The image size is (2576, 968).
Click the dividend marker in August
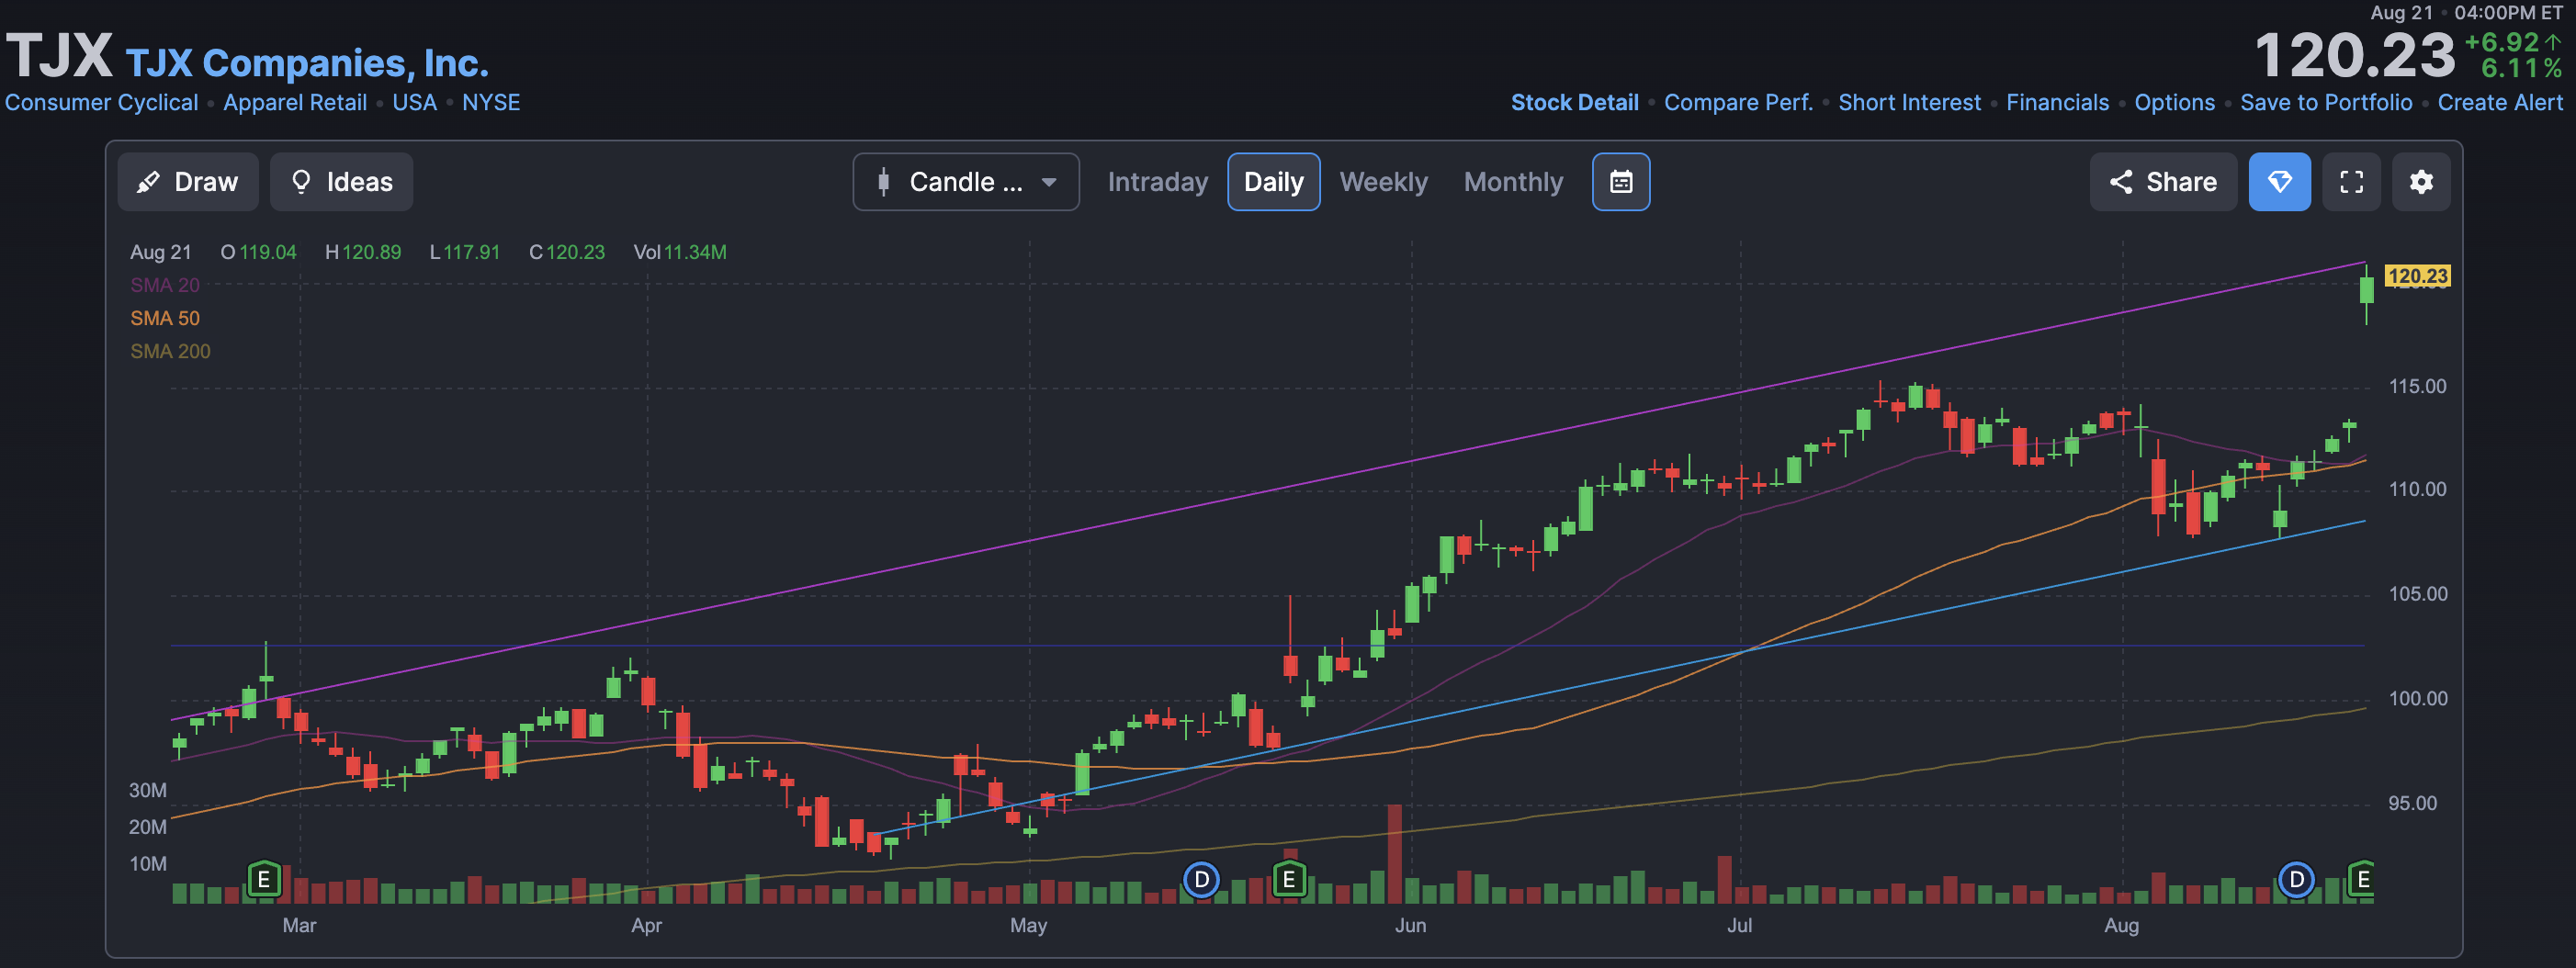tap(2296, 879)
